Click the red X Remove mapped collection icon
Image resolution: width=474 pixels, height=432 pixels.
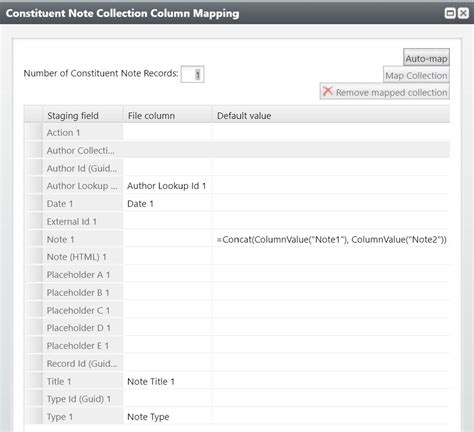click(x=328, y=91)
